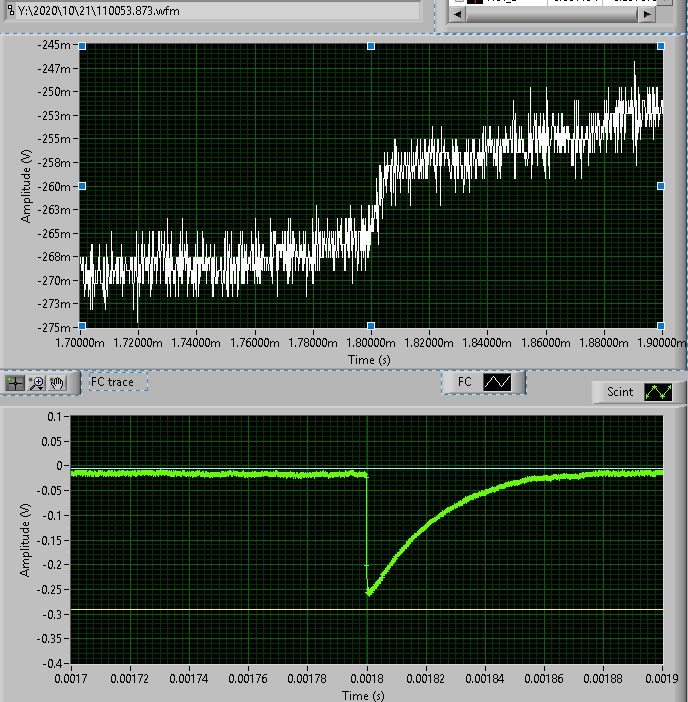Click the bottom-middle graph resize handle
This screenshot has width=688, height=702.
click(371, 326)
